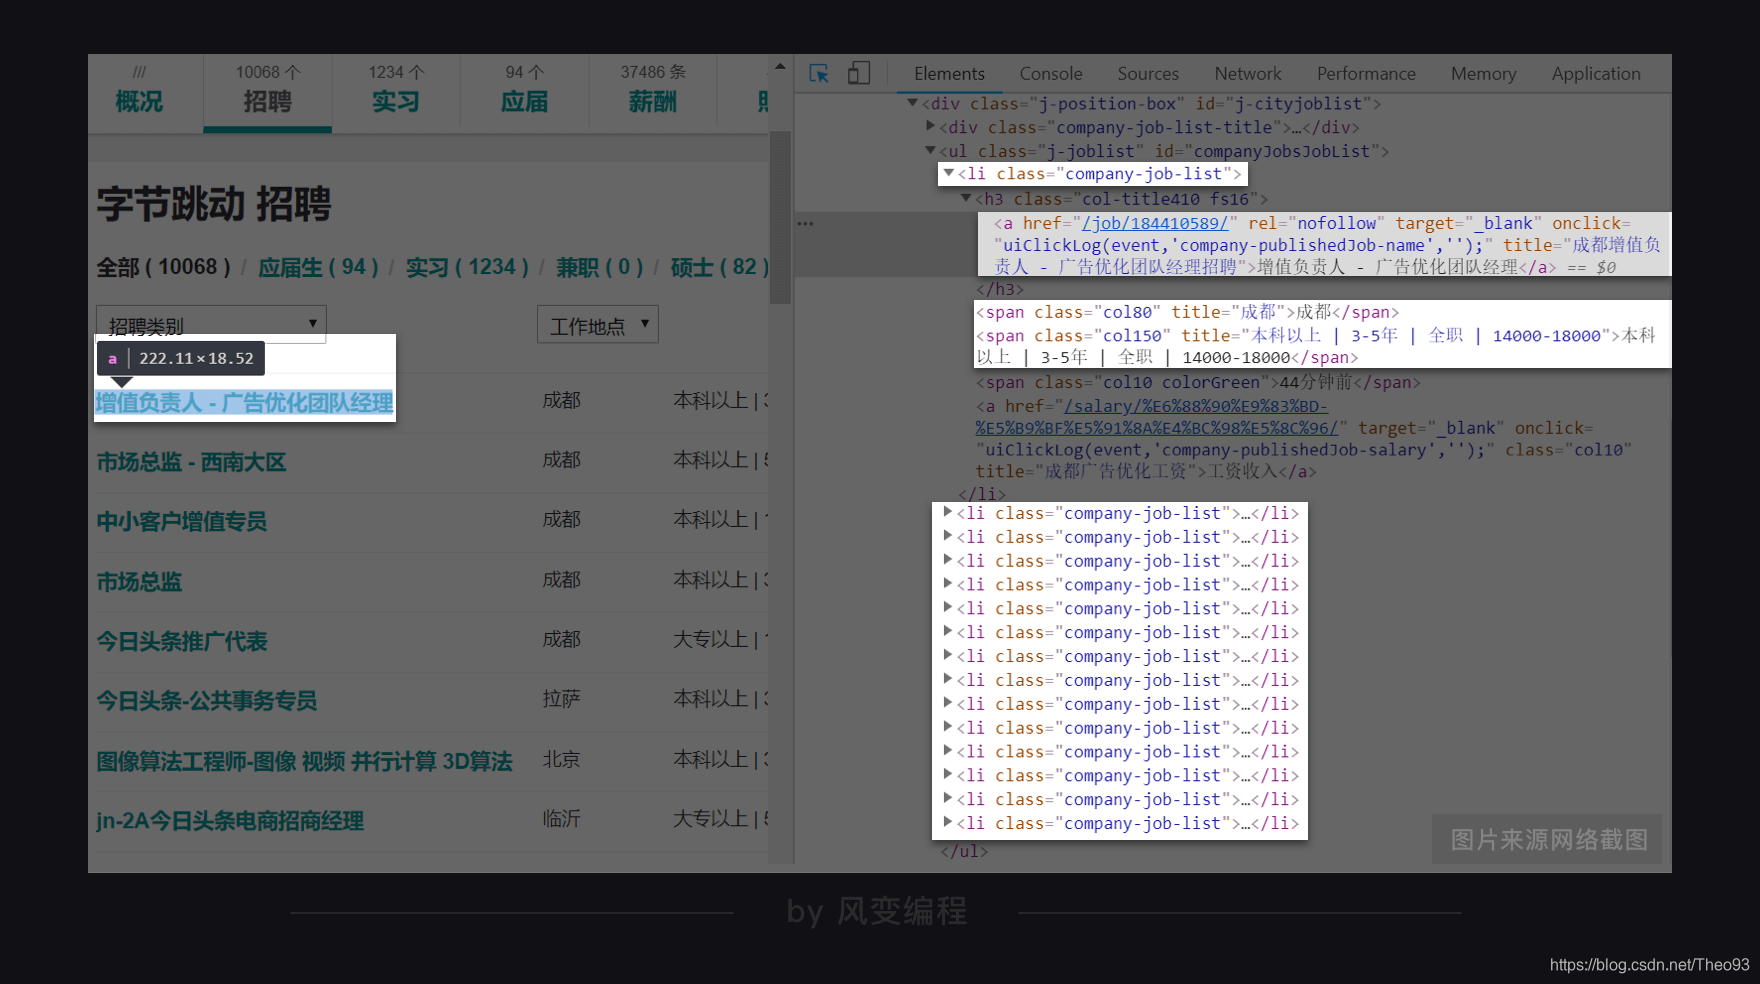Select the span col80 成都 node
Viewport: 1760px width, 984px height.
(x=1188, y=312)
